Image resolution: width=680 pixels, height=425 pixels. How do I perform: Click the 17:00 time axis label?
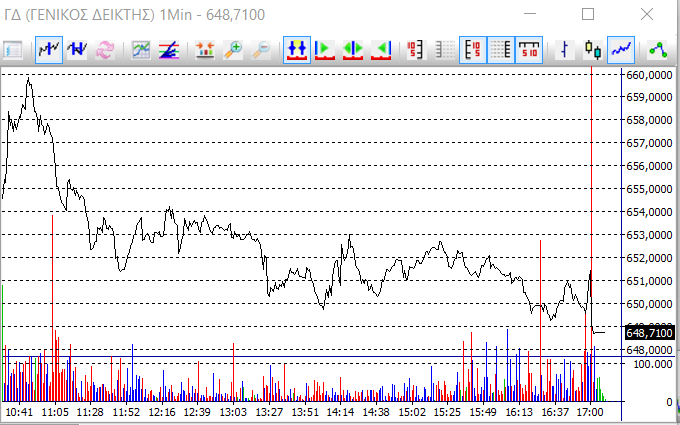(x=590, y=412)
